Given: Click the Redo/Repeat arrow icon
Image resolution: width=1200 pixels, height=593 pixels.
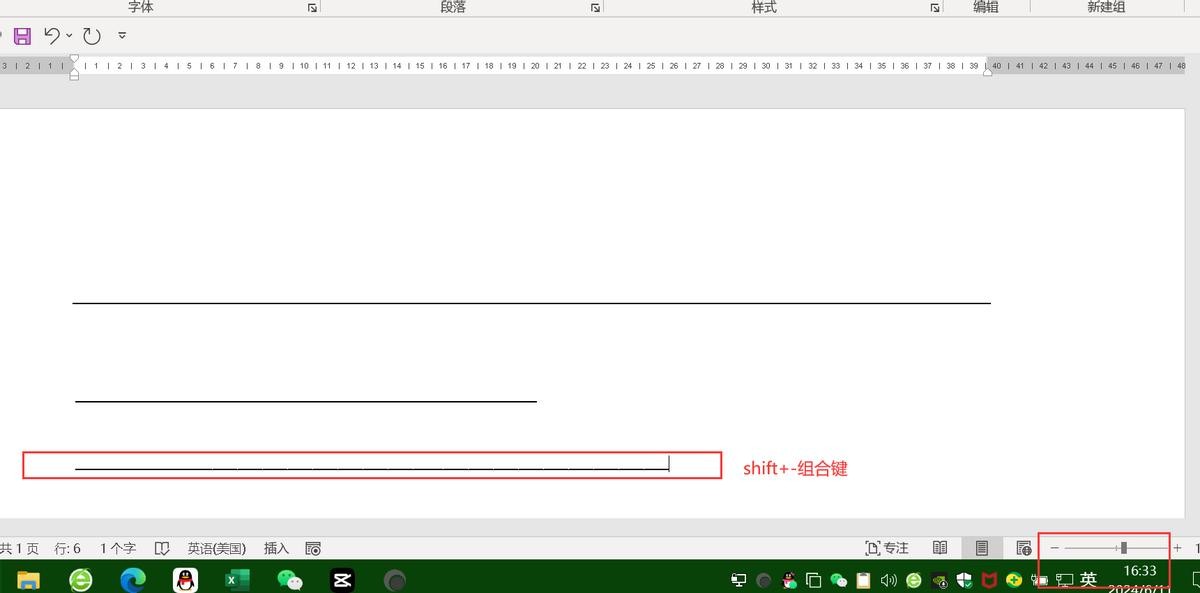Looking at the screenshot, I should coord(92,36).
